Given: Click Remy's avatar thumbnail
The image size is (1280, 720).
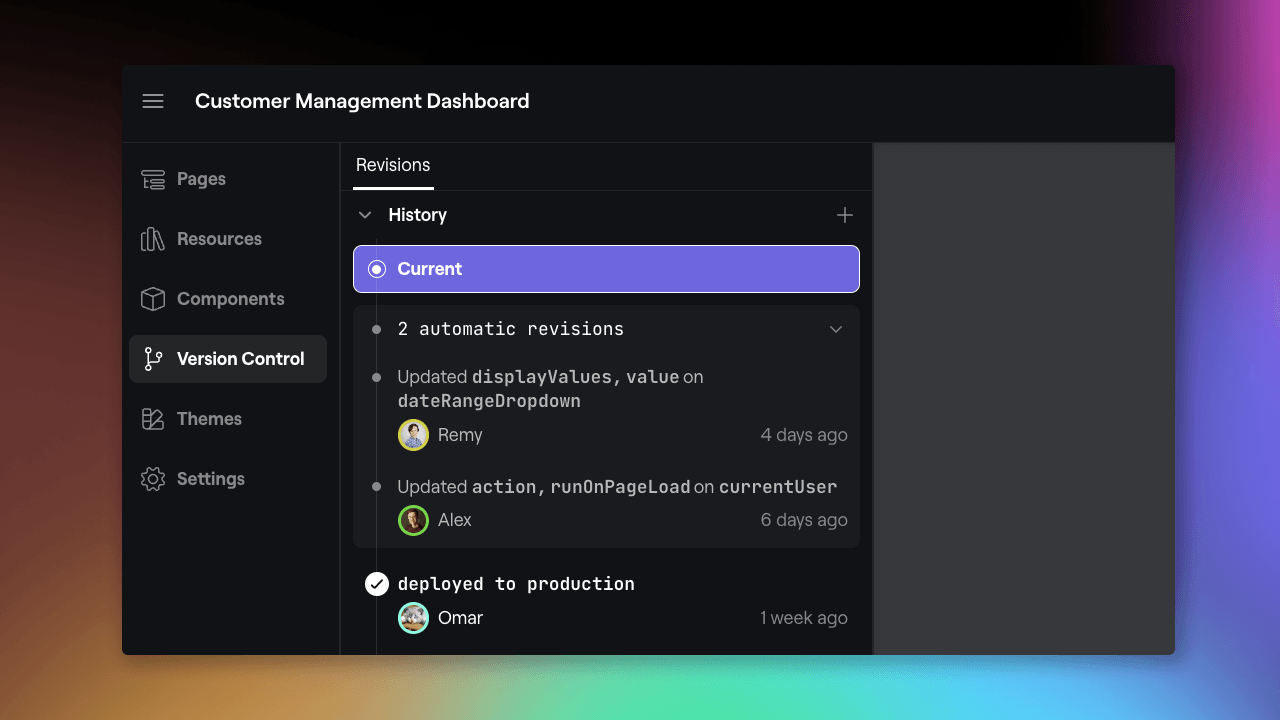Looking at the screenshot, I should pyautogui.click(x=413, y=435).
